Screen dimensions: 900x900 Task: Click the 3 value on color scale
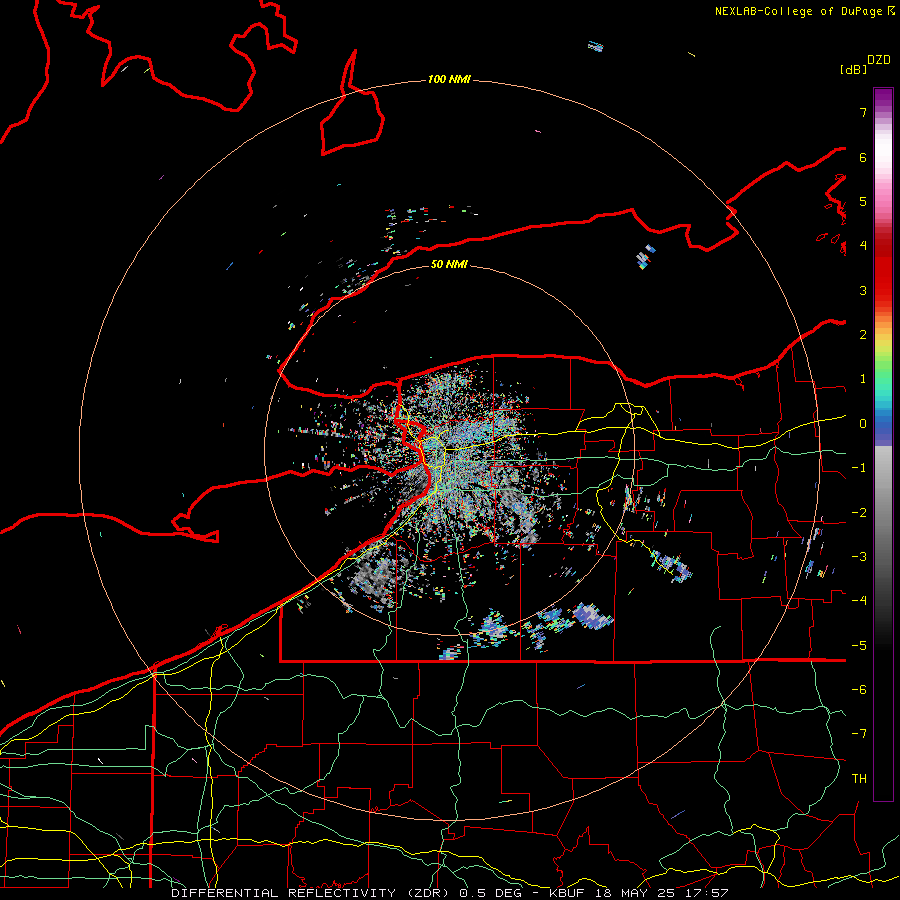[863, 290]
